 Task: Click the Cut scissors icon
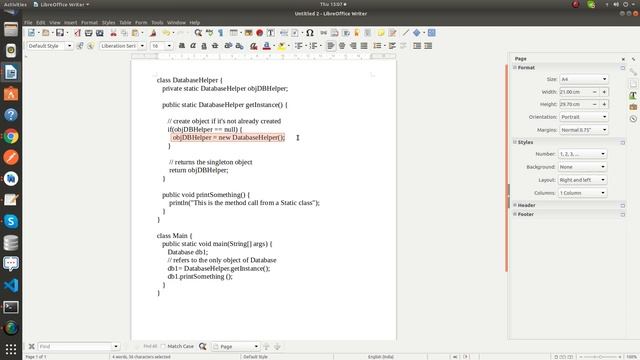click(x=113, y=33)
